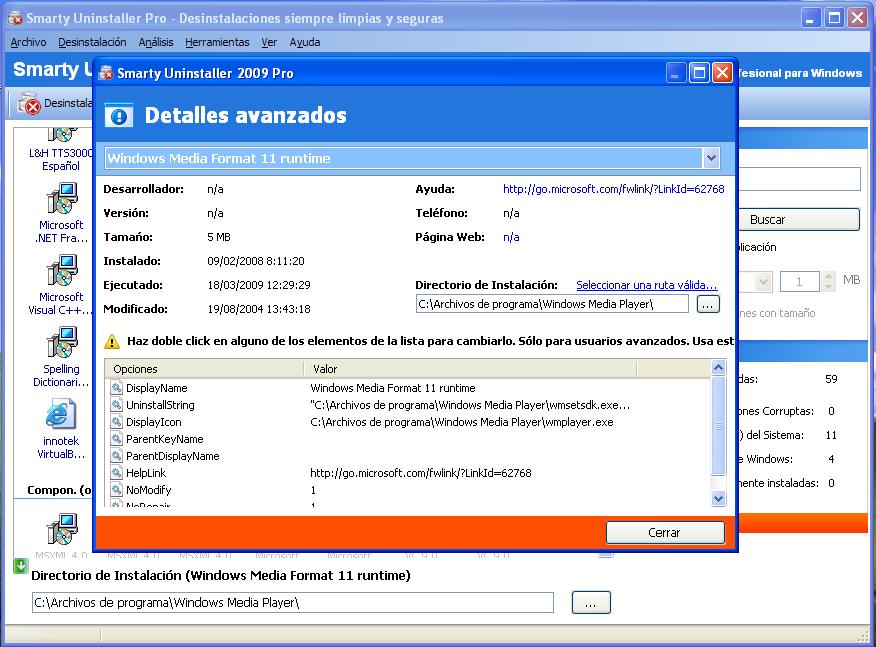Select the Spelling Dictionaries program icon
Screen dimensions: 876x647
pyautogui.click(x=61, y=342)
